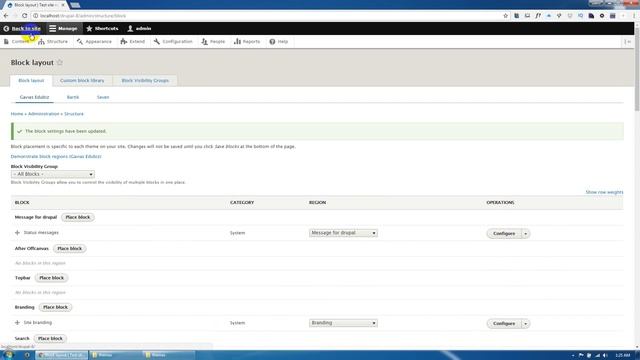Image resolution: width=640 pixels, height=360 pixels.
Task: Open Demonstrate block regions link
Action: coord(56,156)
